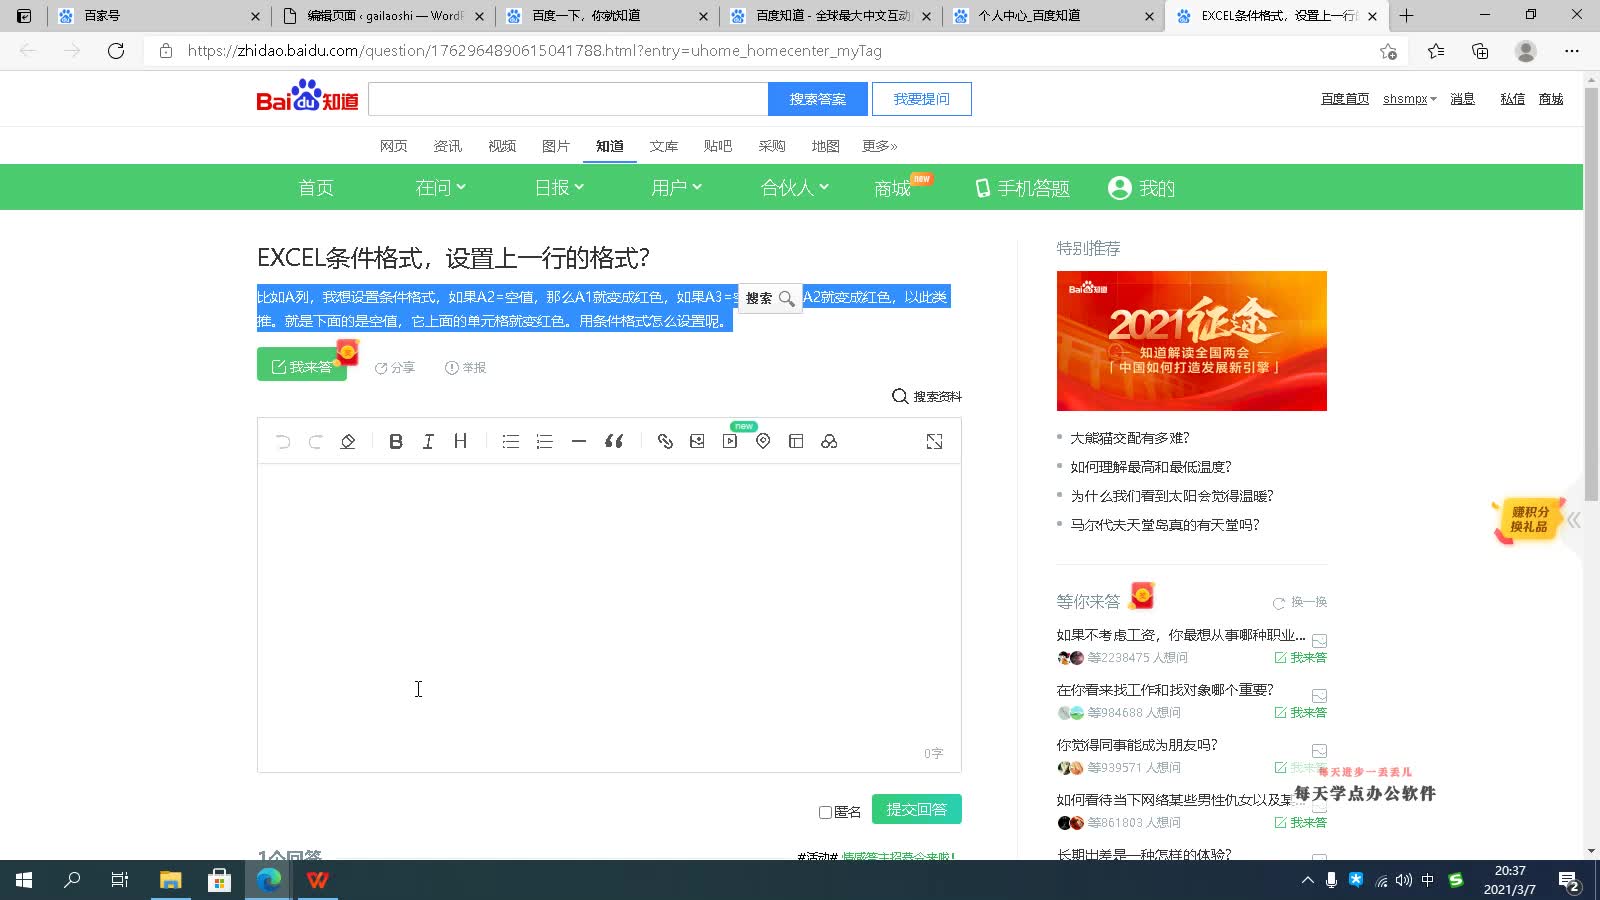Open 商城 in green navbar

click(x=892, y=187)
